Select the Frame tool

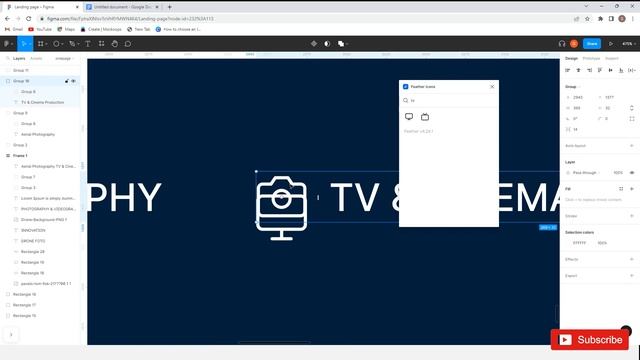tap(40, 44)
